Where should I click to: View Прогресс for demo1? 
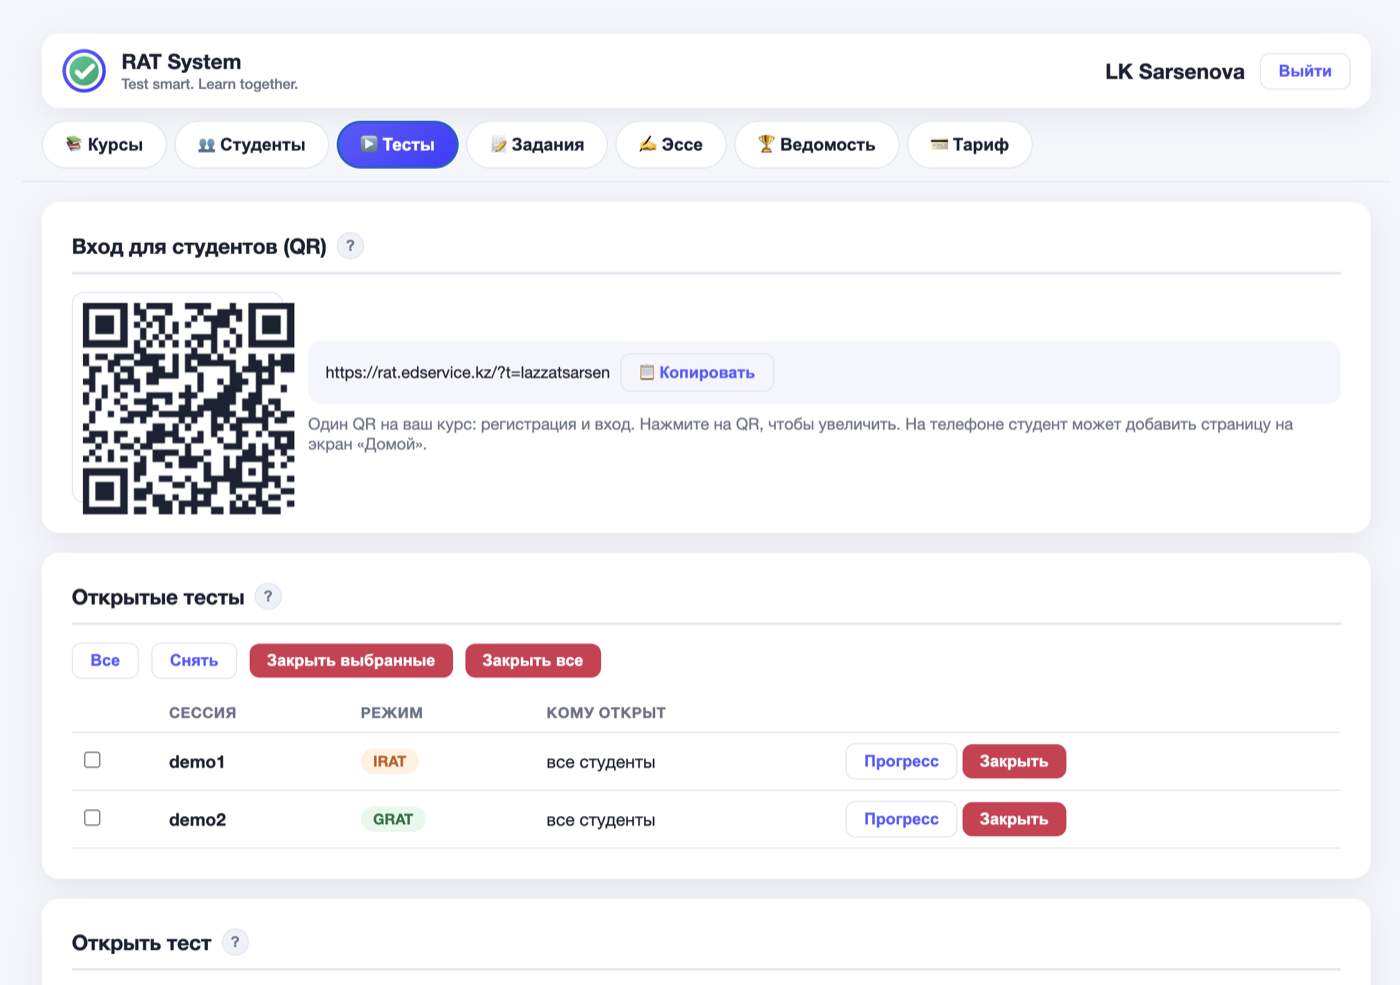click(x=901, y=761)
